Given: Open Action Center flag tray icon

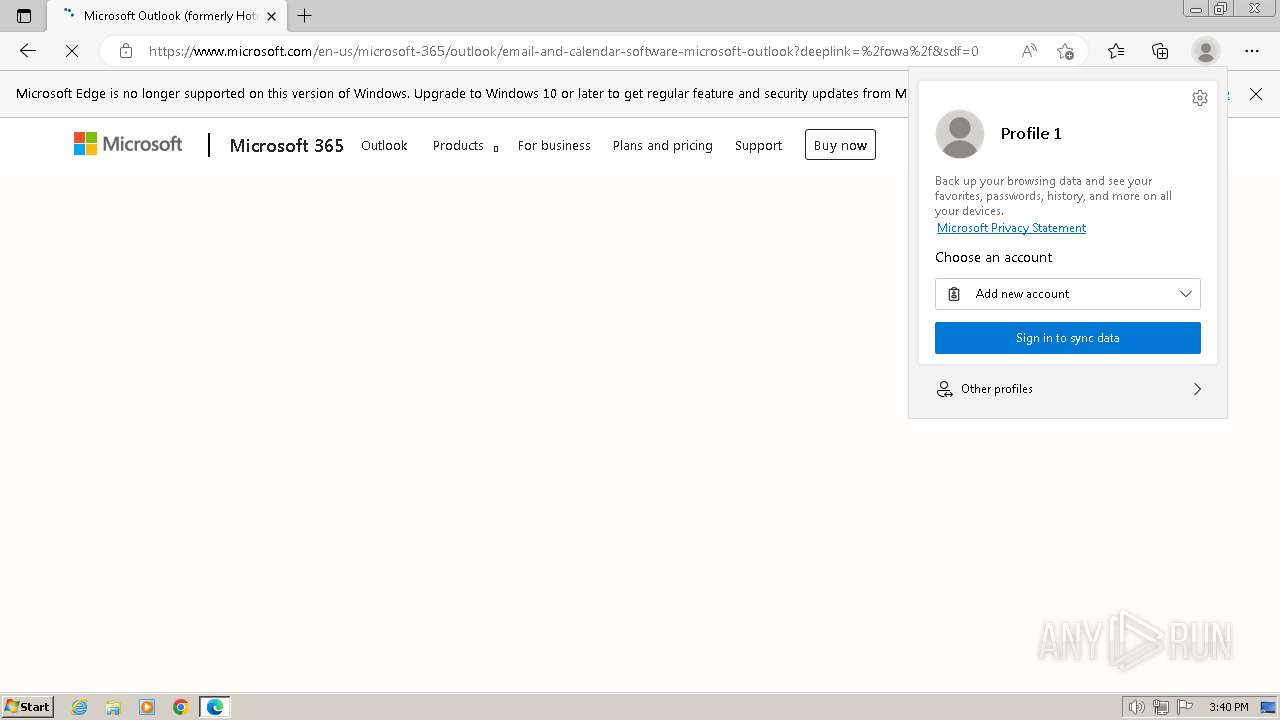Looking at the screenshot, I should point(1185,707).
